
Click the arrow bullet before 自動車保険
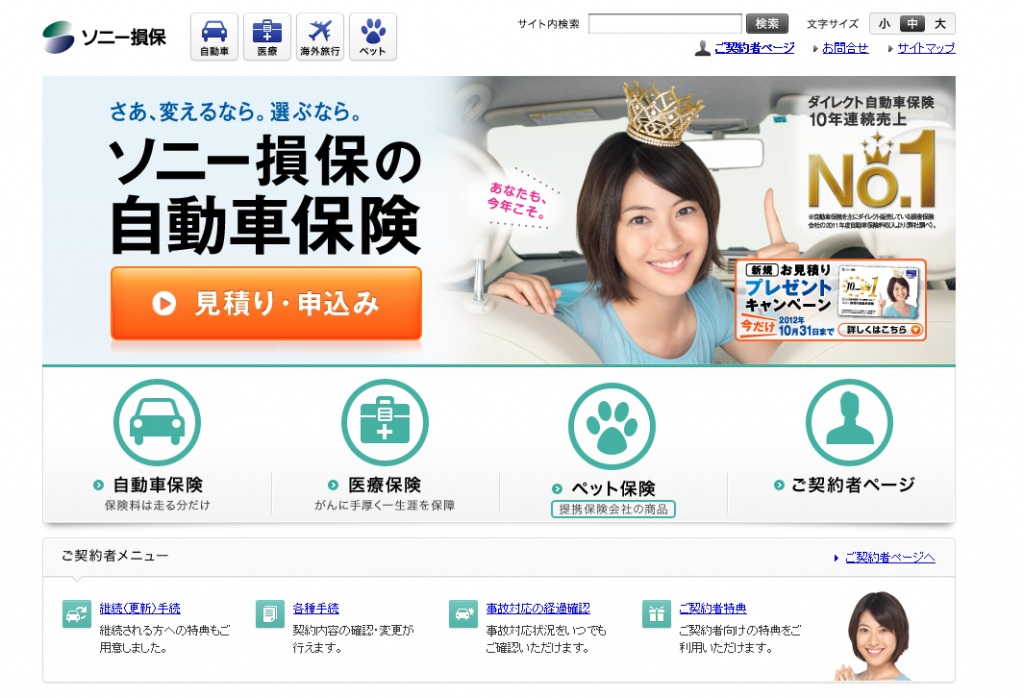tap(99, 485)
